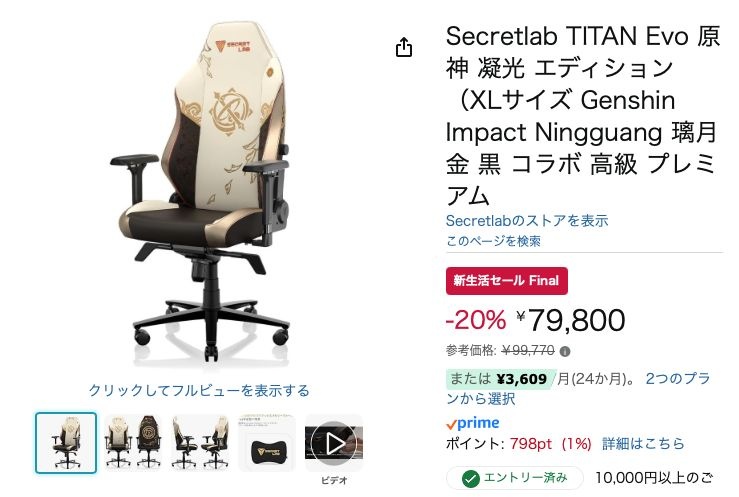Click the 新生活セール Final badge

pyautogui.click(x=507, y=281)
